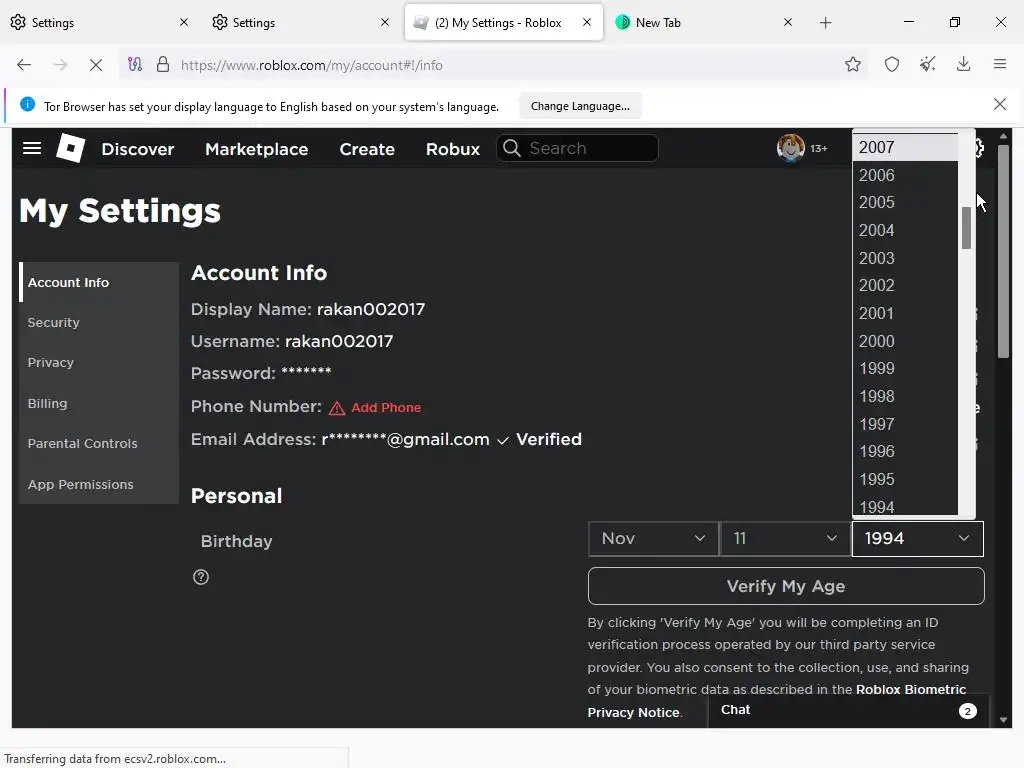Select the Account Info sidebar item

coord(99,282)
